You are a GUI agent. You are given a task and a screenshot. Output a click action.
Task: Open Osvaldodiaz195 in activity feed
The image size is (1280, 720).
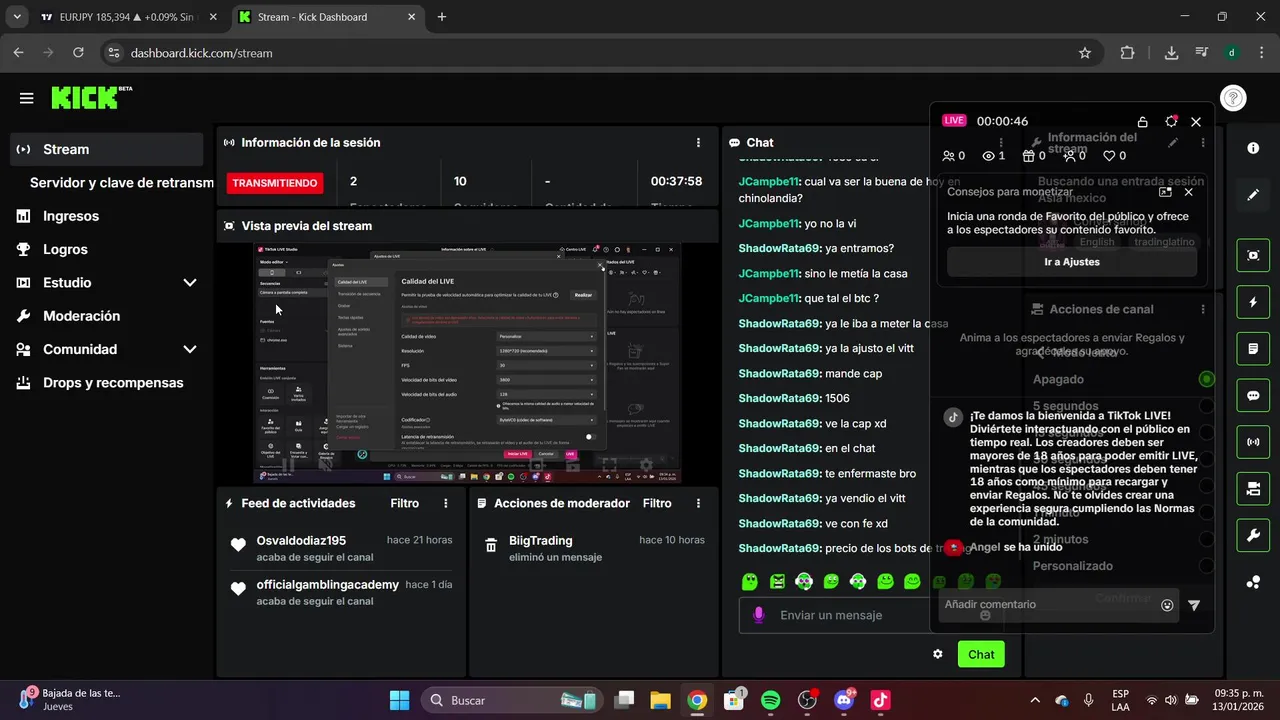(x=340, y=548)
